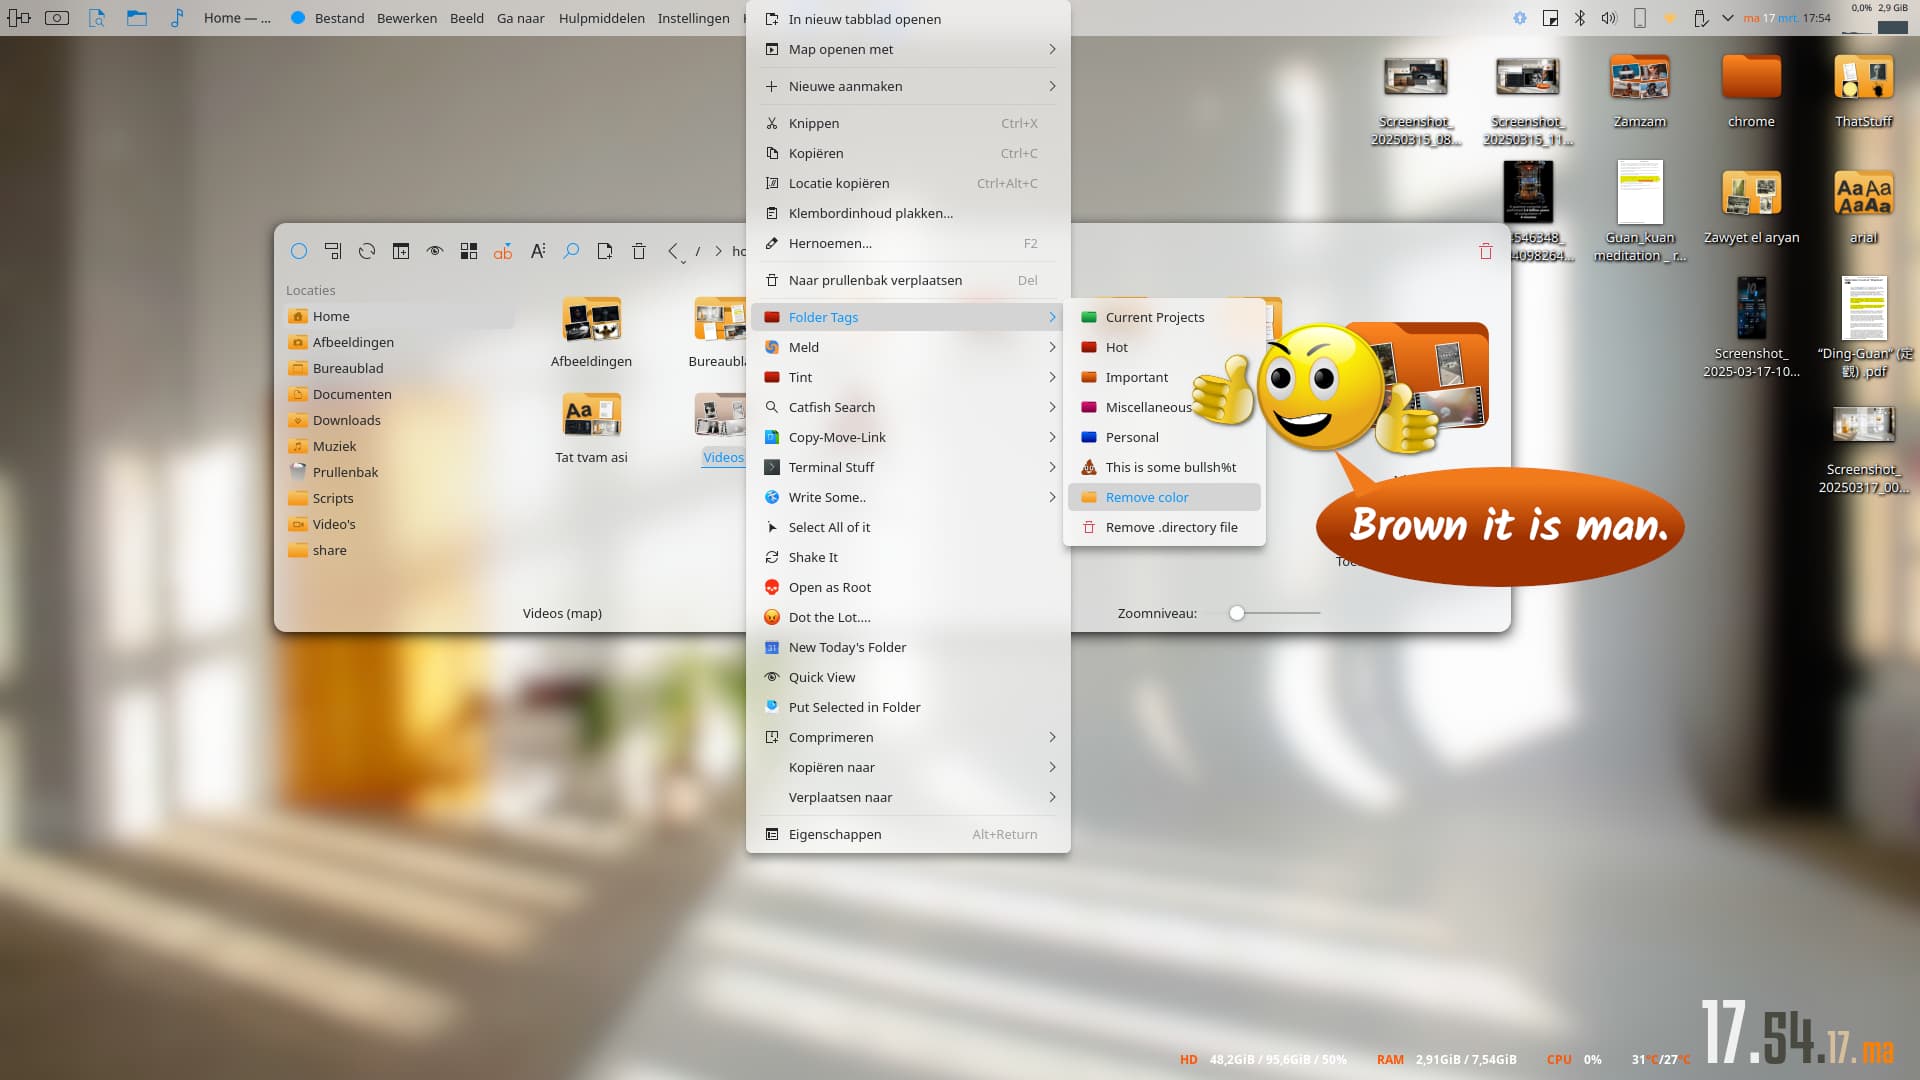
Task: Choose 'Naar prullenbak verplaatsen'
Action: click(x=908, y=280)
